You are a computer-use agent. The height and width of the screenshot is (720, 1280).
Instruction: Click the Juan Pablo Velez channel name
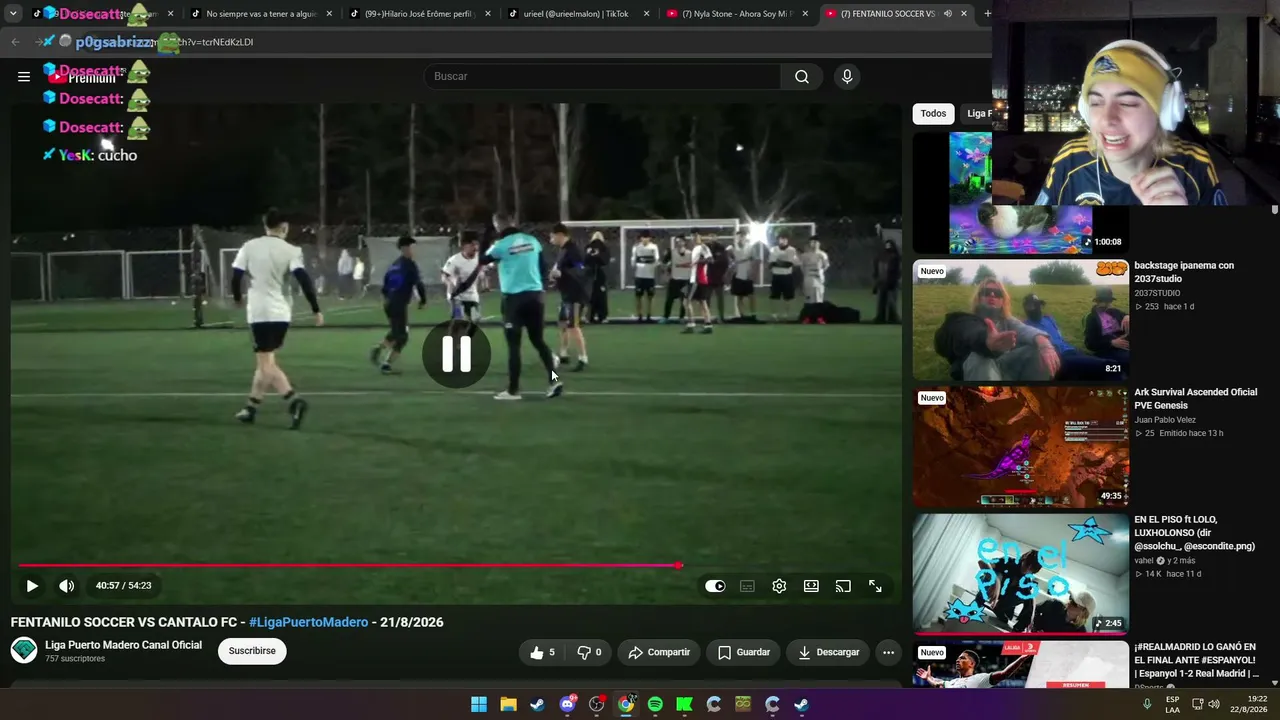pyautogui.click(x=1164, y=420)
